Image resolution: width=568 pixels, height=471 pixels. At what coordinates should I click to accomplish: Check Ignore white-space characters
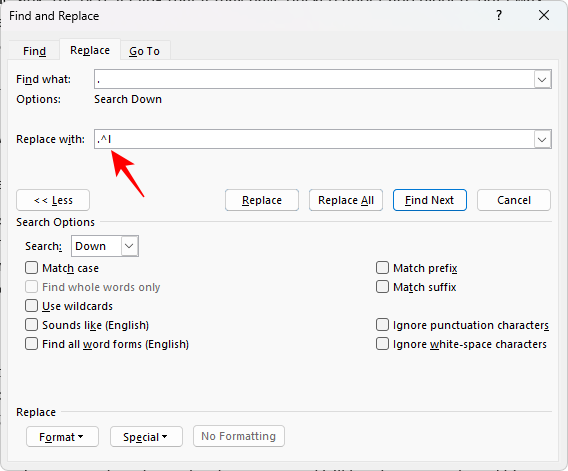[x=382, y=344]
